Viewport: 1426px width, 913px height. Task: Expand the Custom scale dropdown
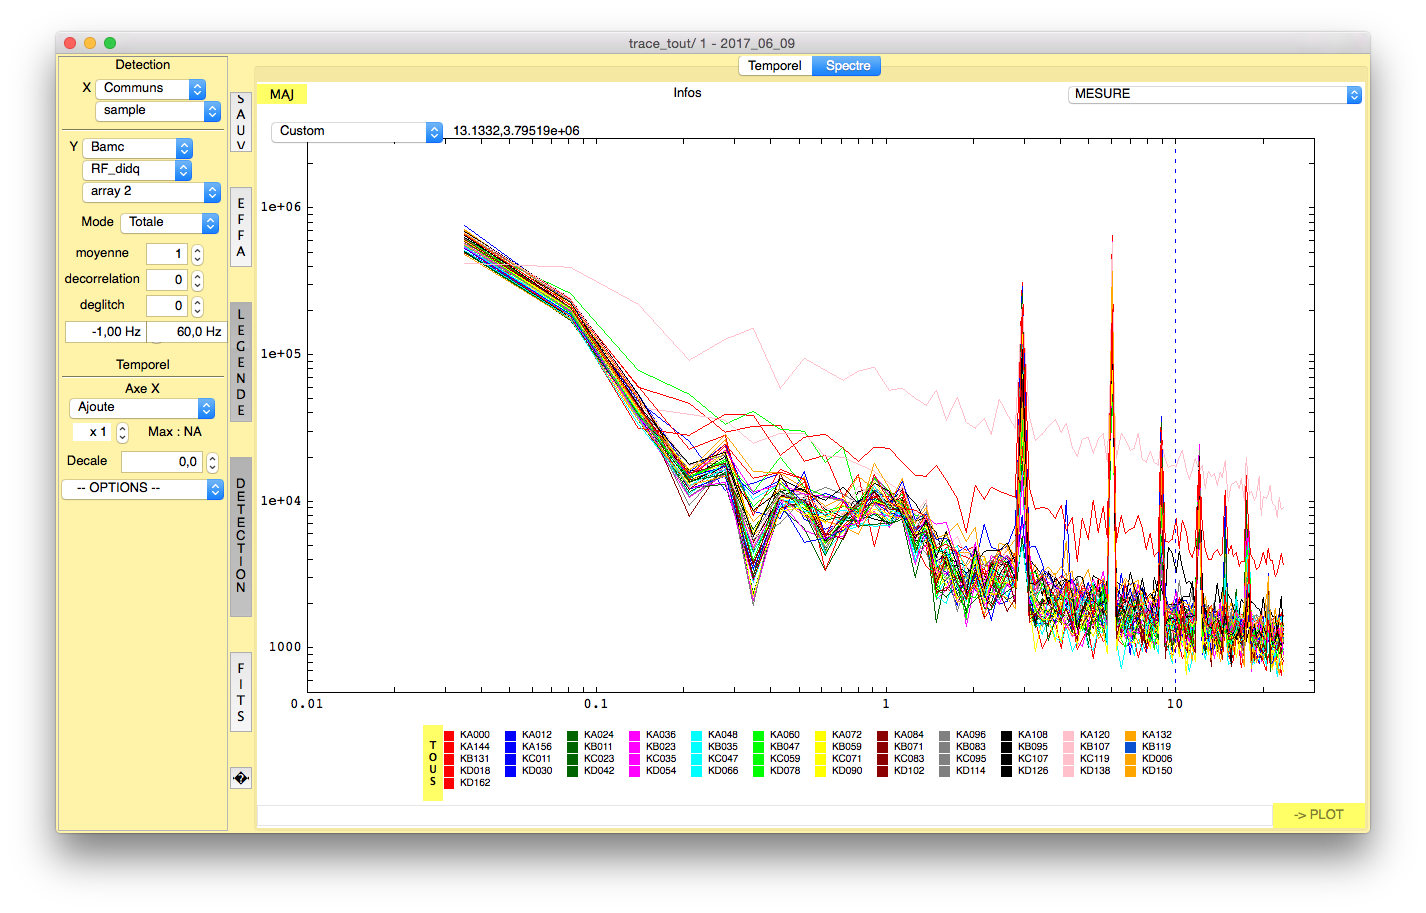(x=356, y=131)
